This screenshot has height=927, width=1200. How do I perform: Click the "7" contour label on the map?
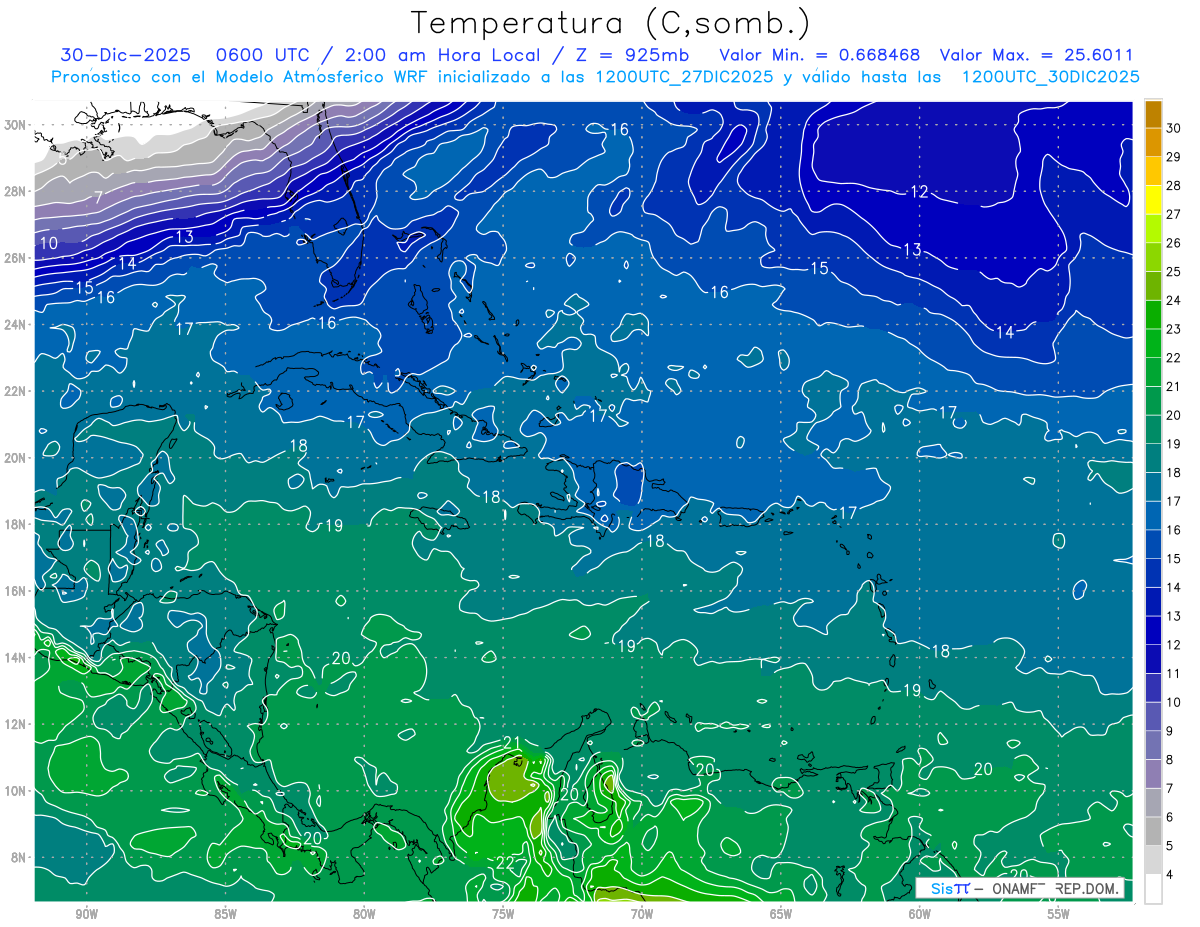pos(98,197)
